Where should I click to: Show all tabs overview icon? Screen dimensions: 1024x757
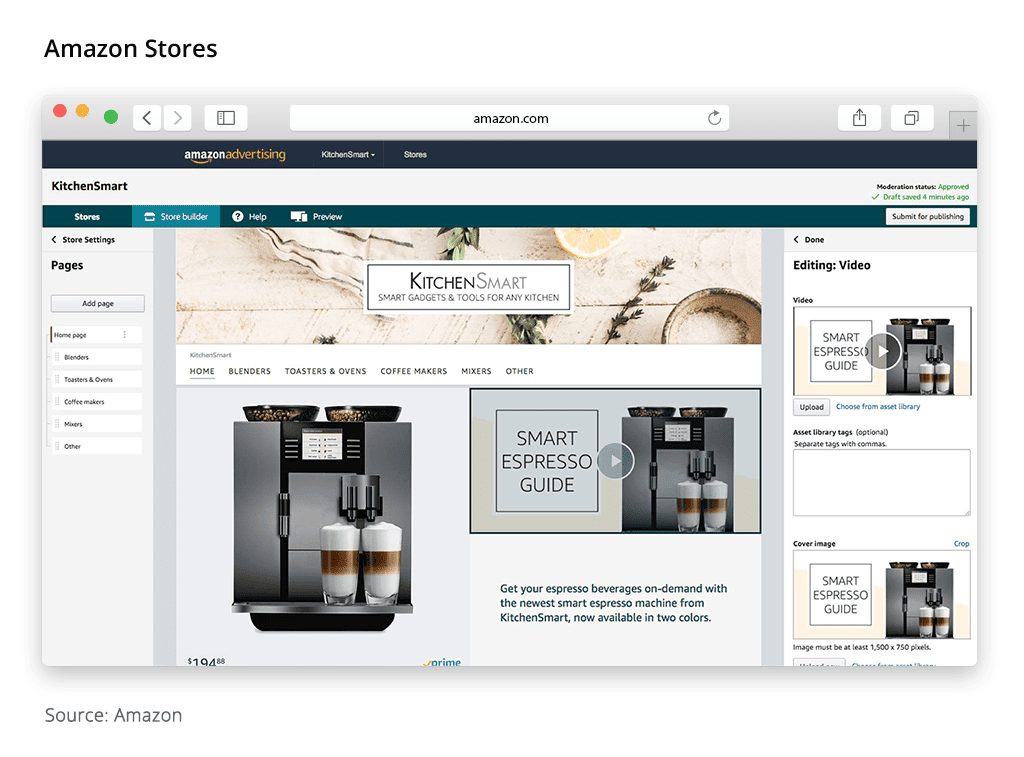coord(912,118)
